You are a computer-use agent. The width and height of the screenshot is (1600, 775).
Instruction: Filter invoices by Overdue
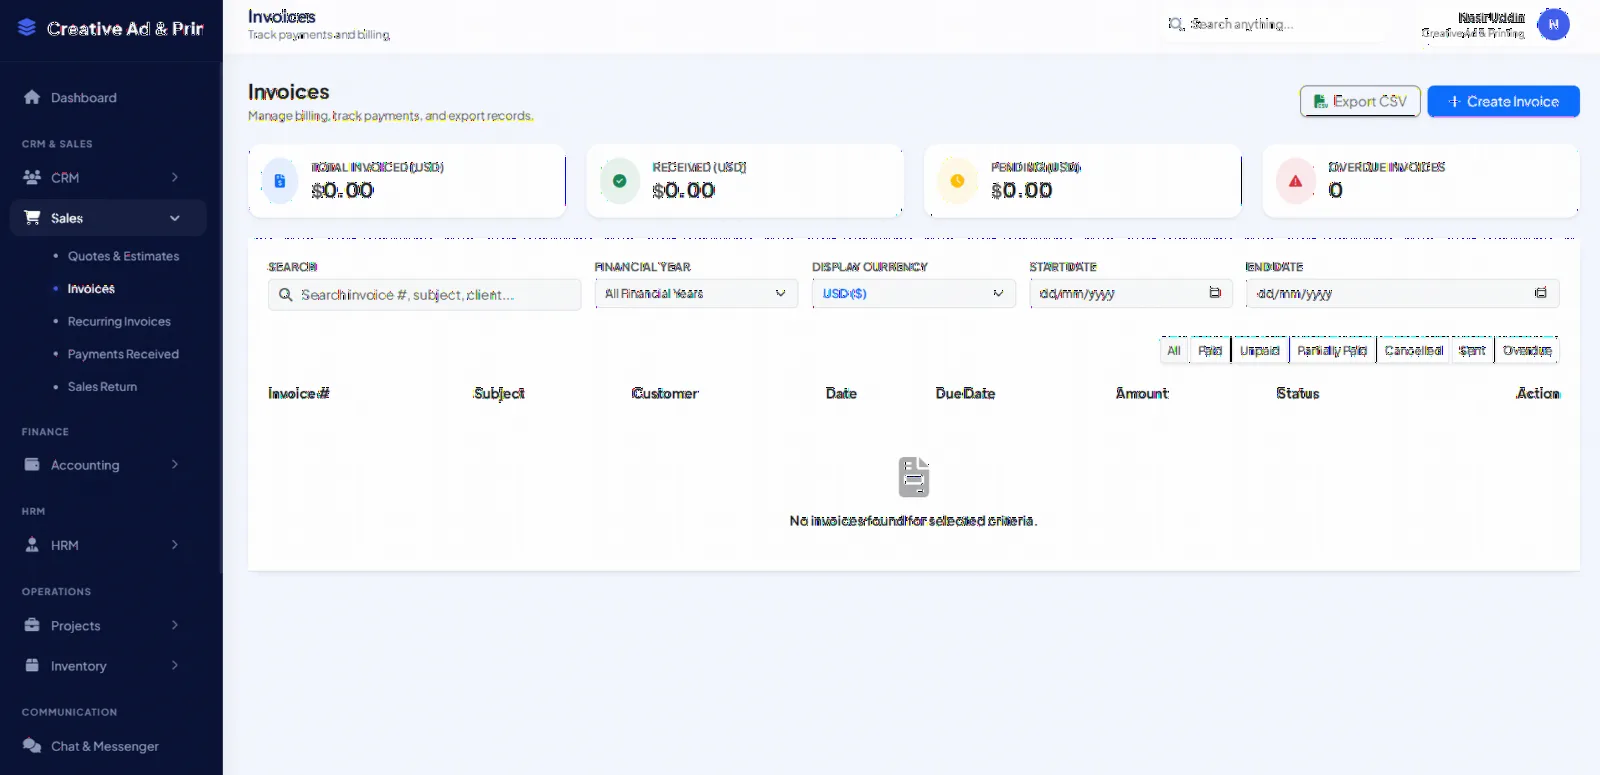coord(1527,350)
